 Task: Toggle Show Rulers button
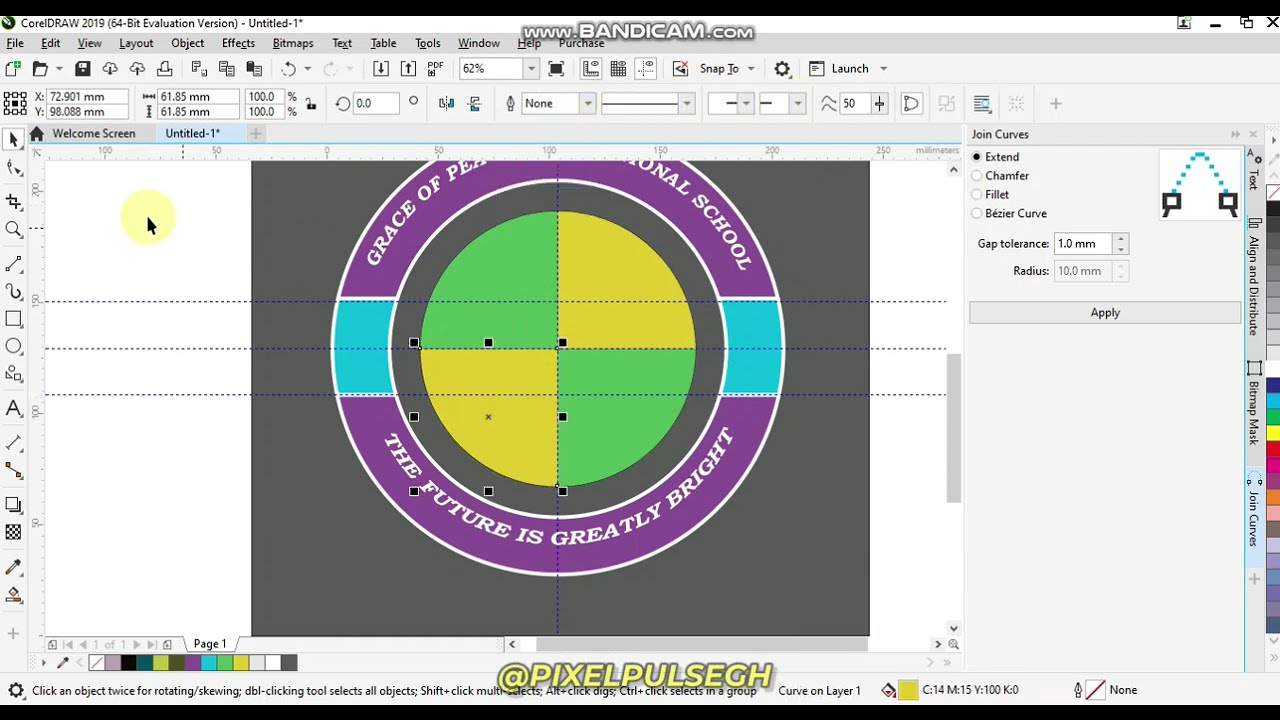coord(591,68)
